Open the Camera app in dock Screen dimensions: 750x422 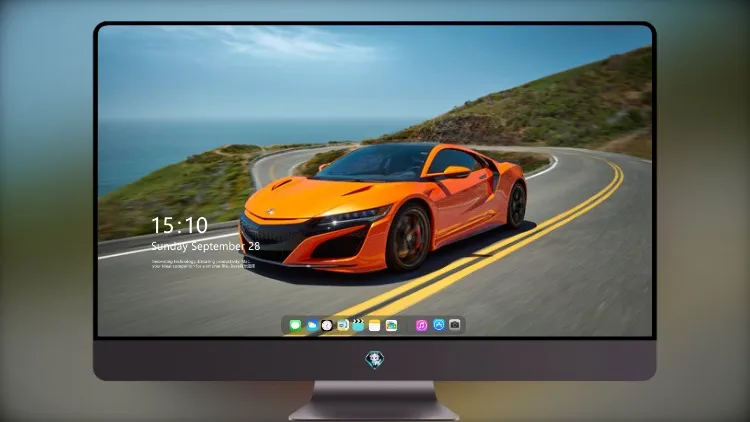[455, 325]
